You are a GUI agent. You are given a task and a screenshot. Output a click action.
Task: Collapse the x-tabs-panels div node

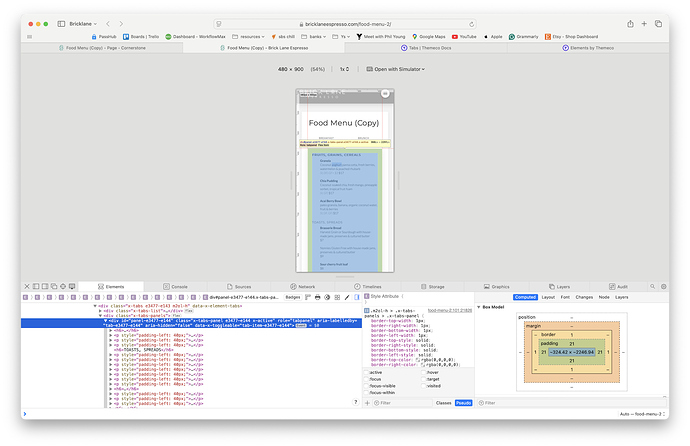[100, 315]
